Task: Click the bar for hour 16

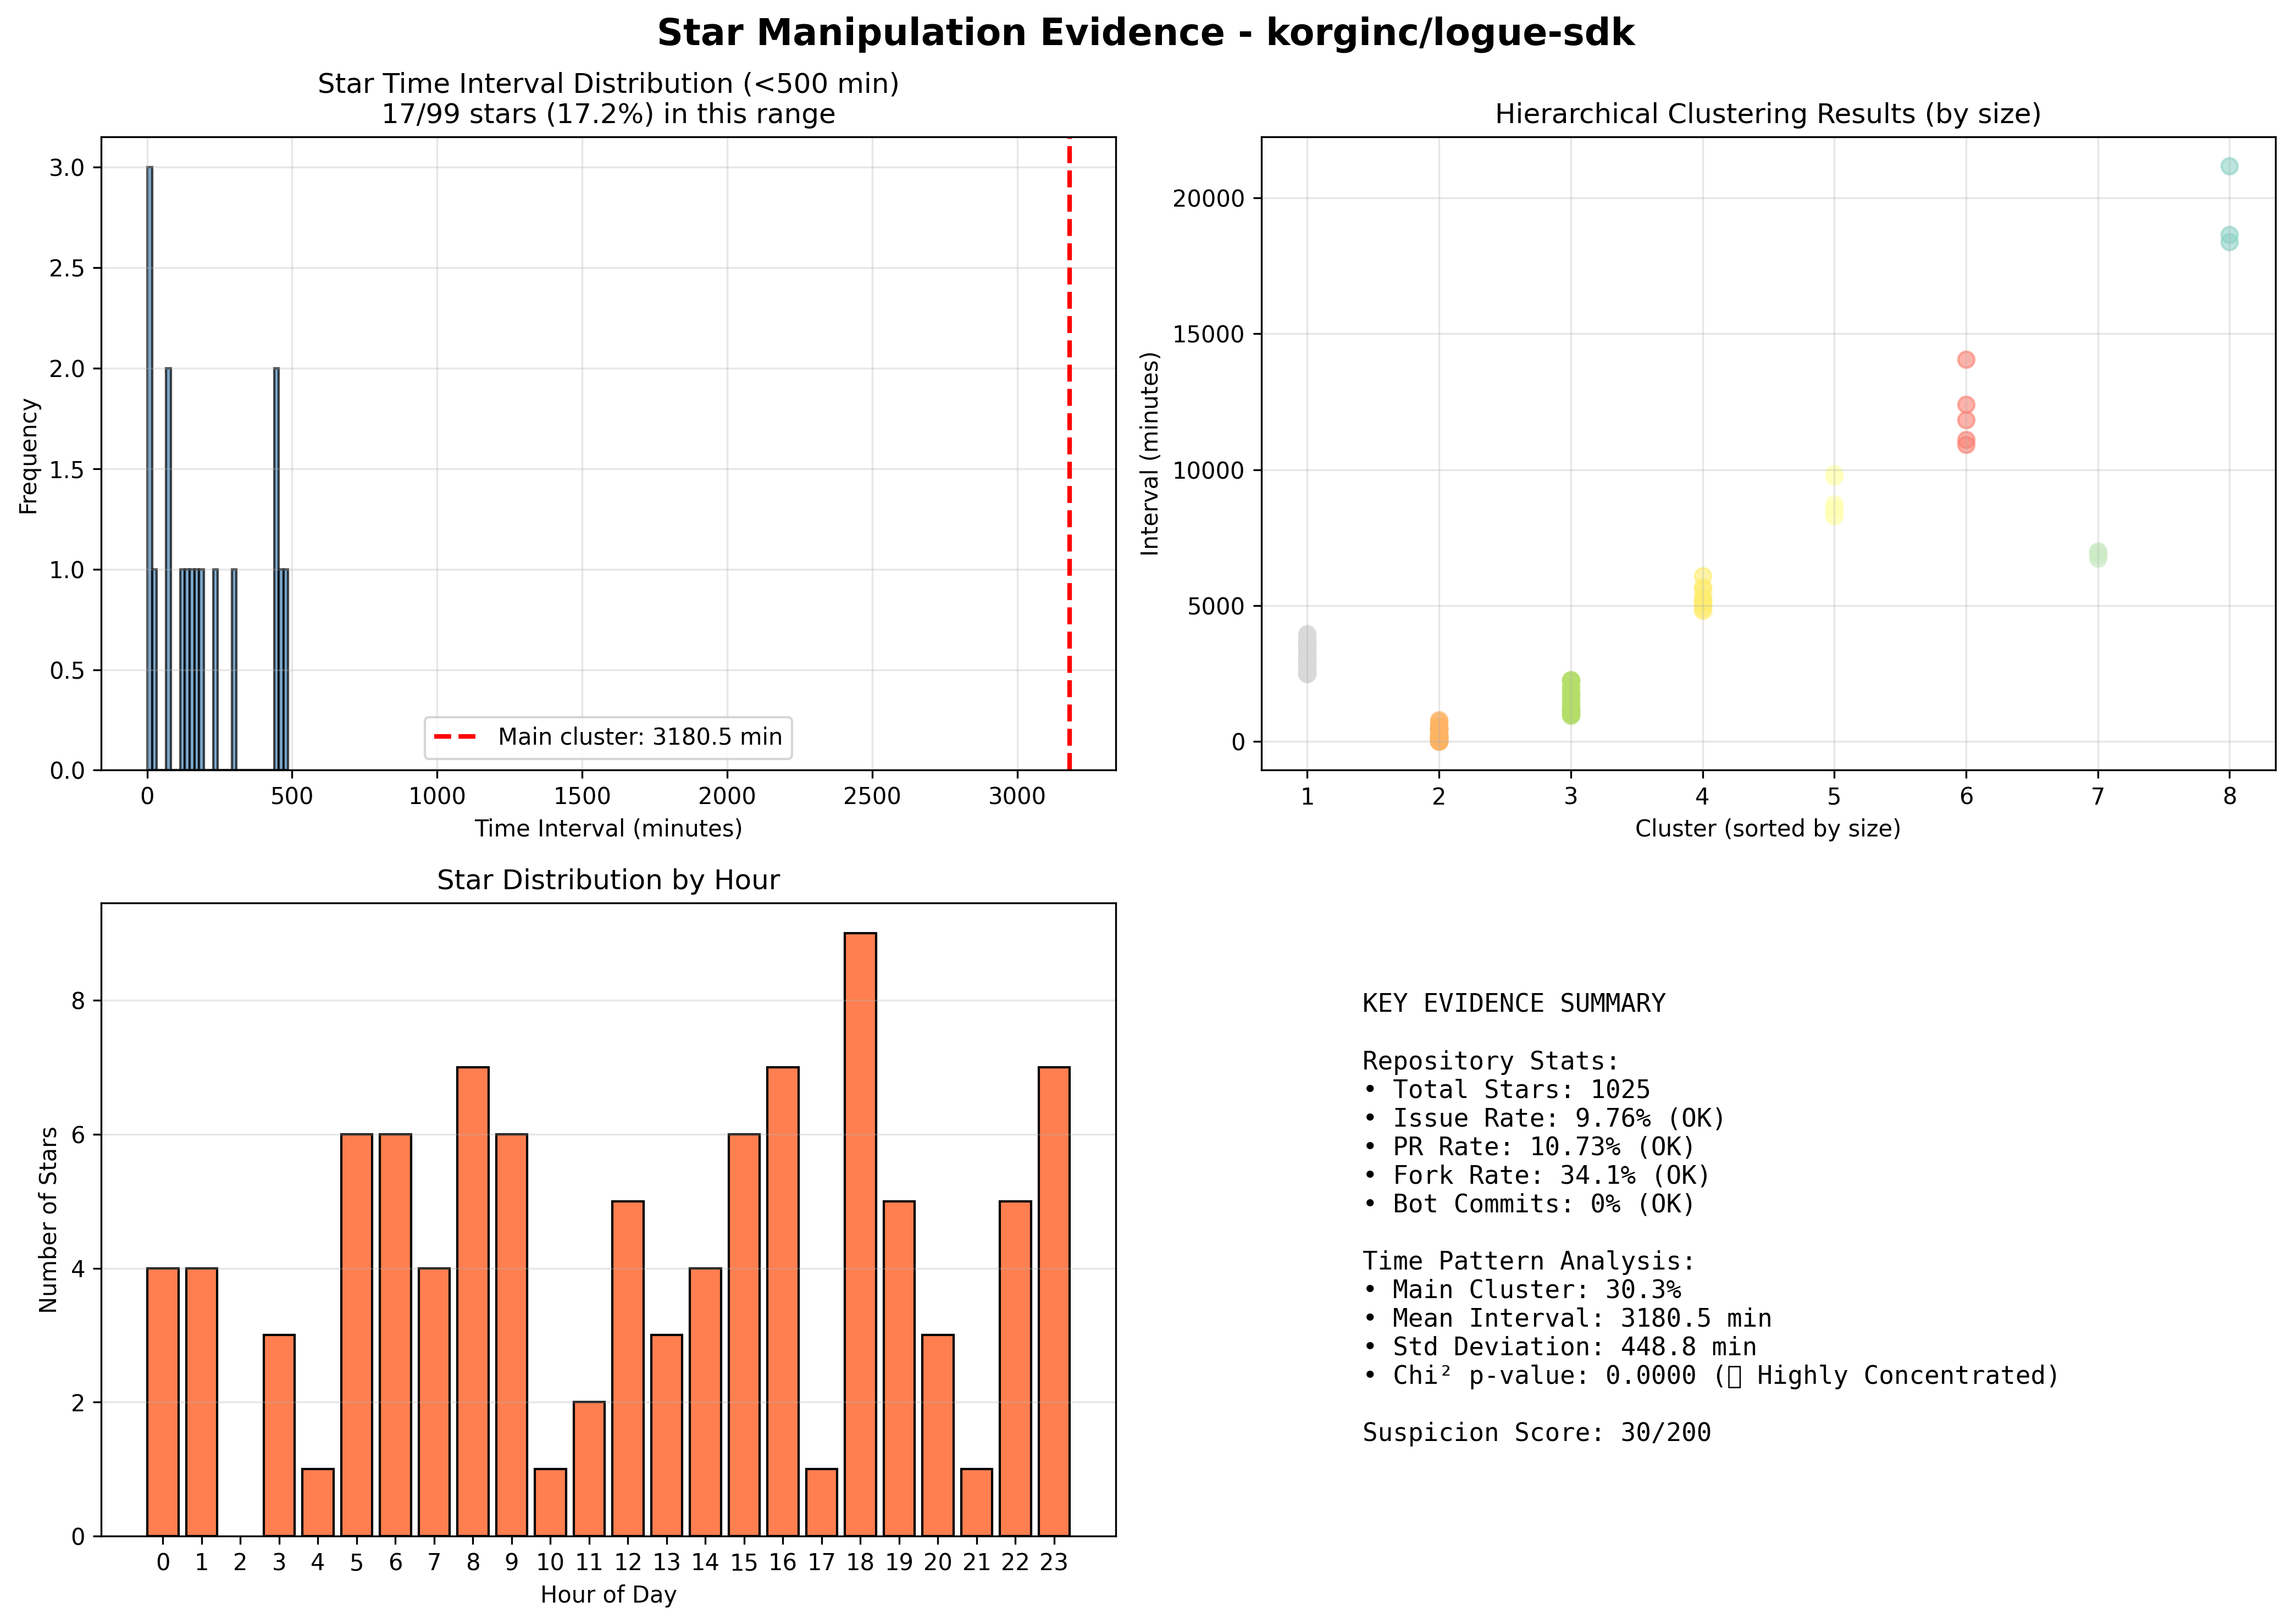Action: [x=783, y=1301]
